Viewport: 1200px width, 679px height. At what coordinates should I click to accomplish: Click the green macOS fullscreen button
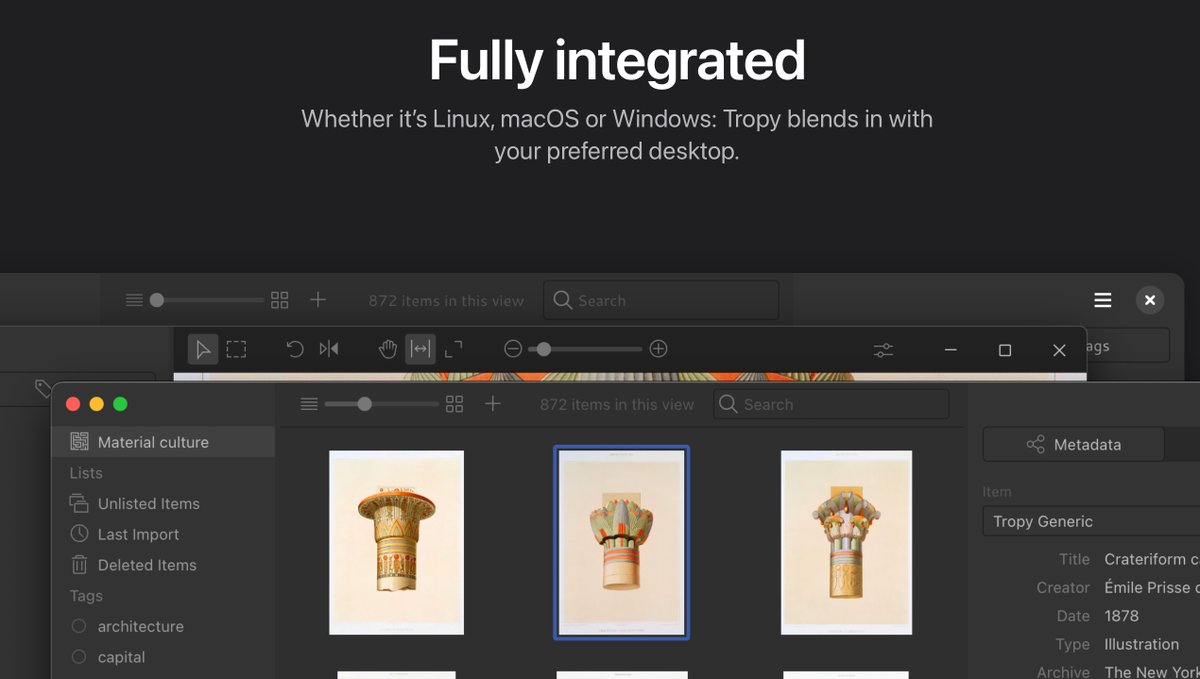(x=120, y=404)
